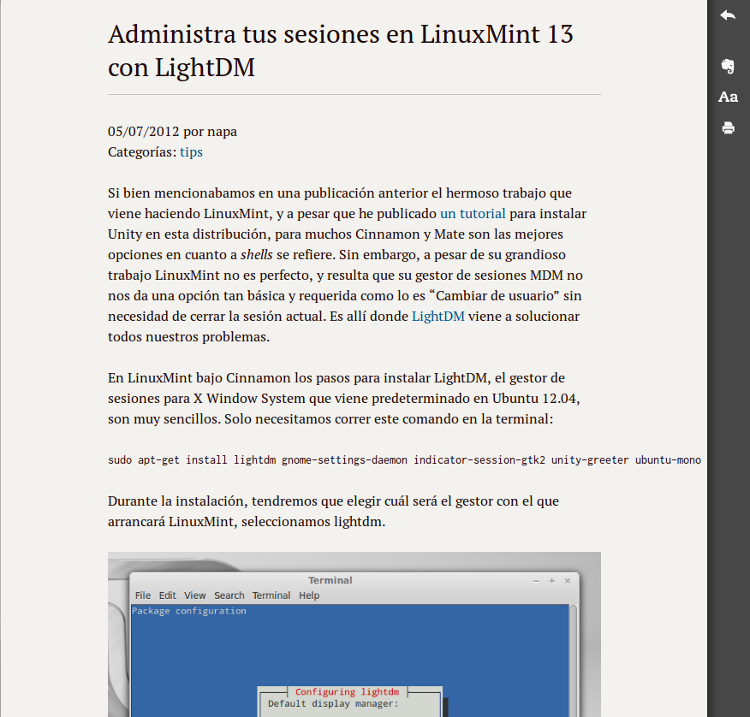Click the Terminal window's maximize plus button
This screenshot has width=750, height=717.
pos(551,581)
